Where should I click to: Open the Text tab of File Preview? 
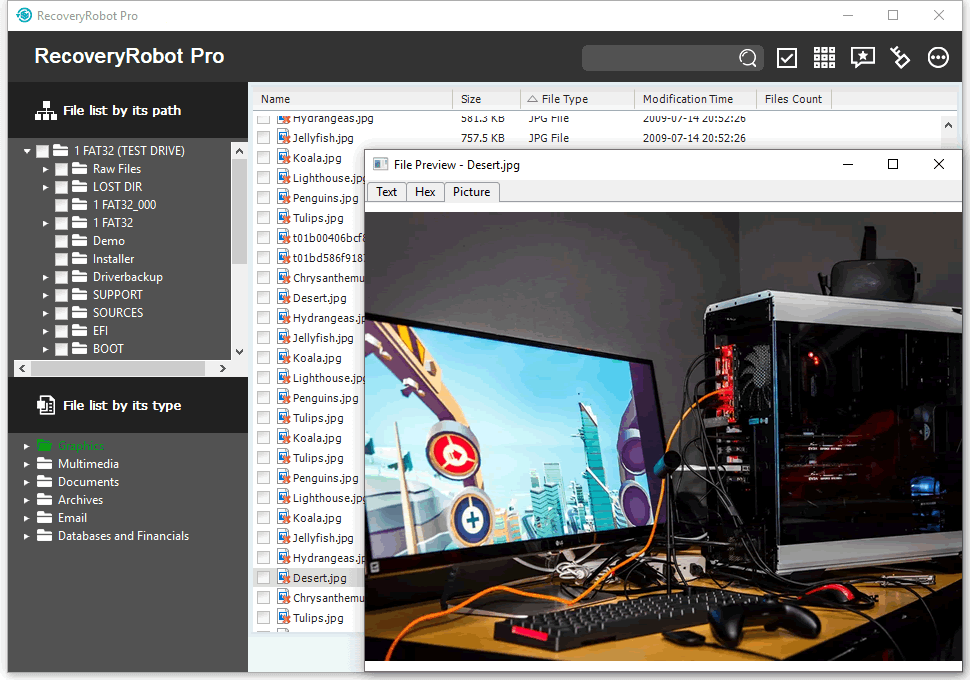[386, 192]
